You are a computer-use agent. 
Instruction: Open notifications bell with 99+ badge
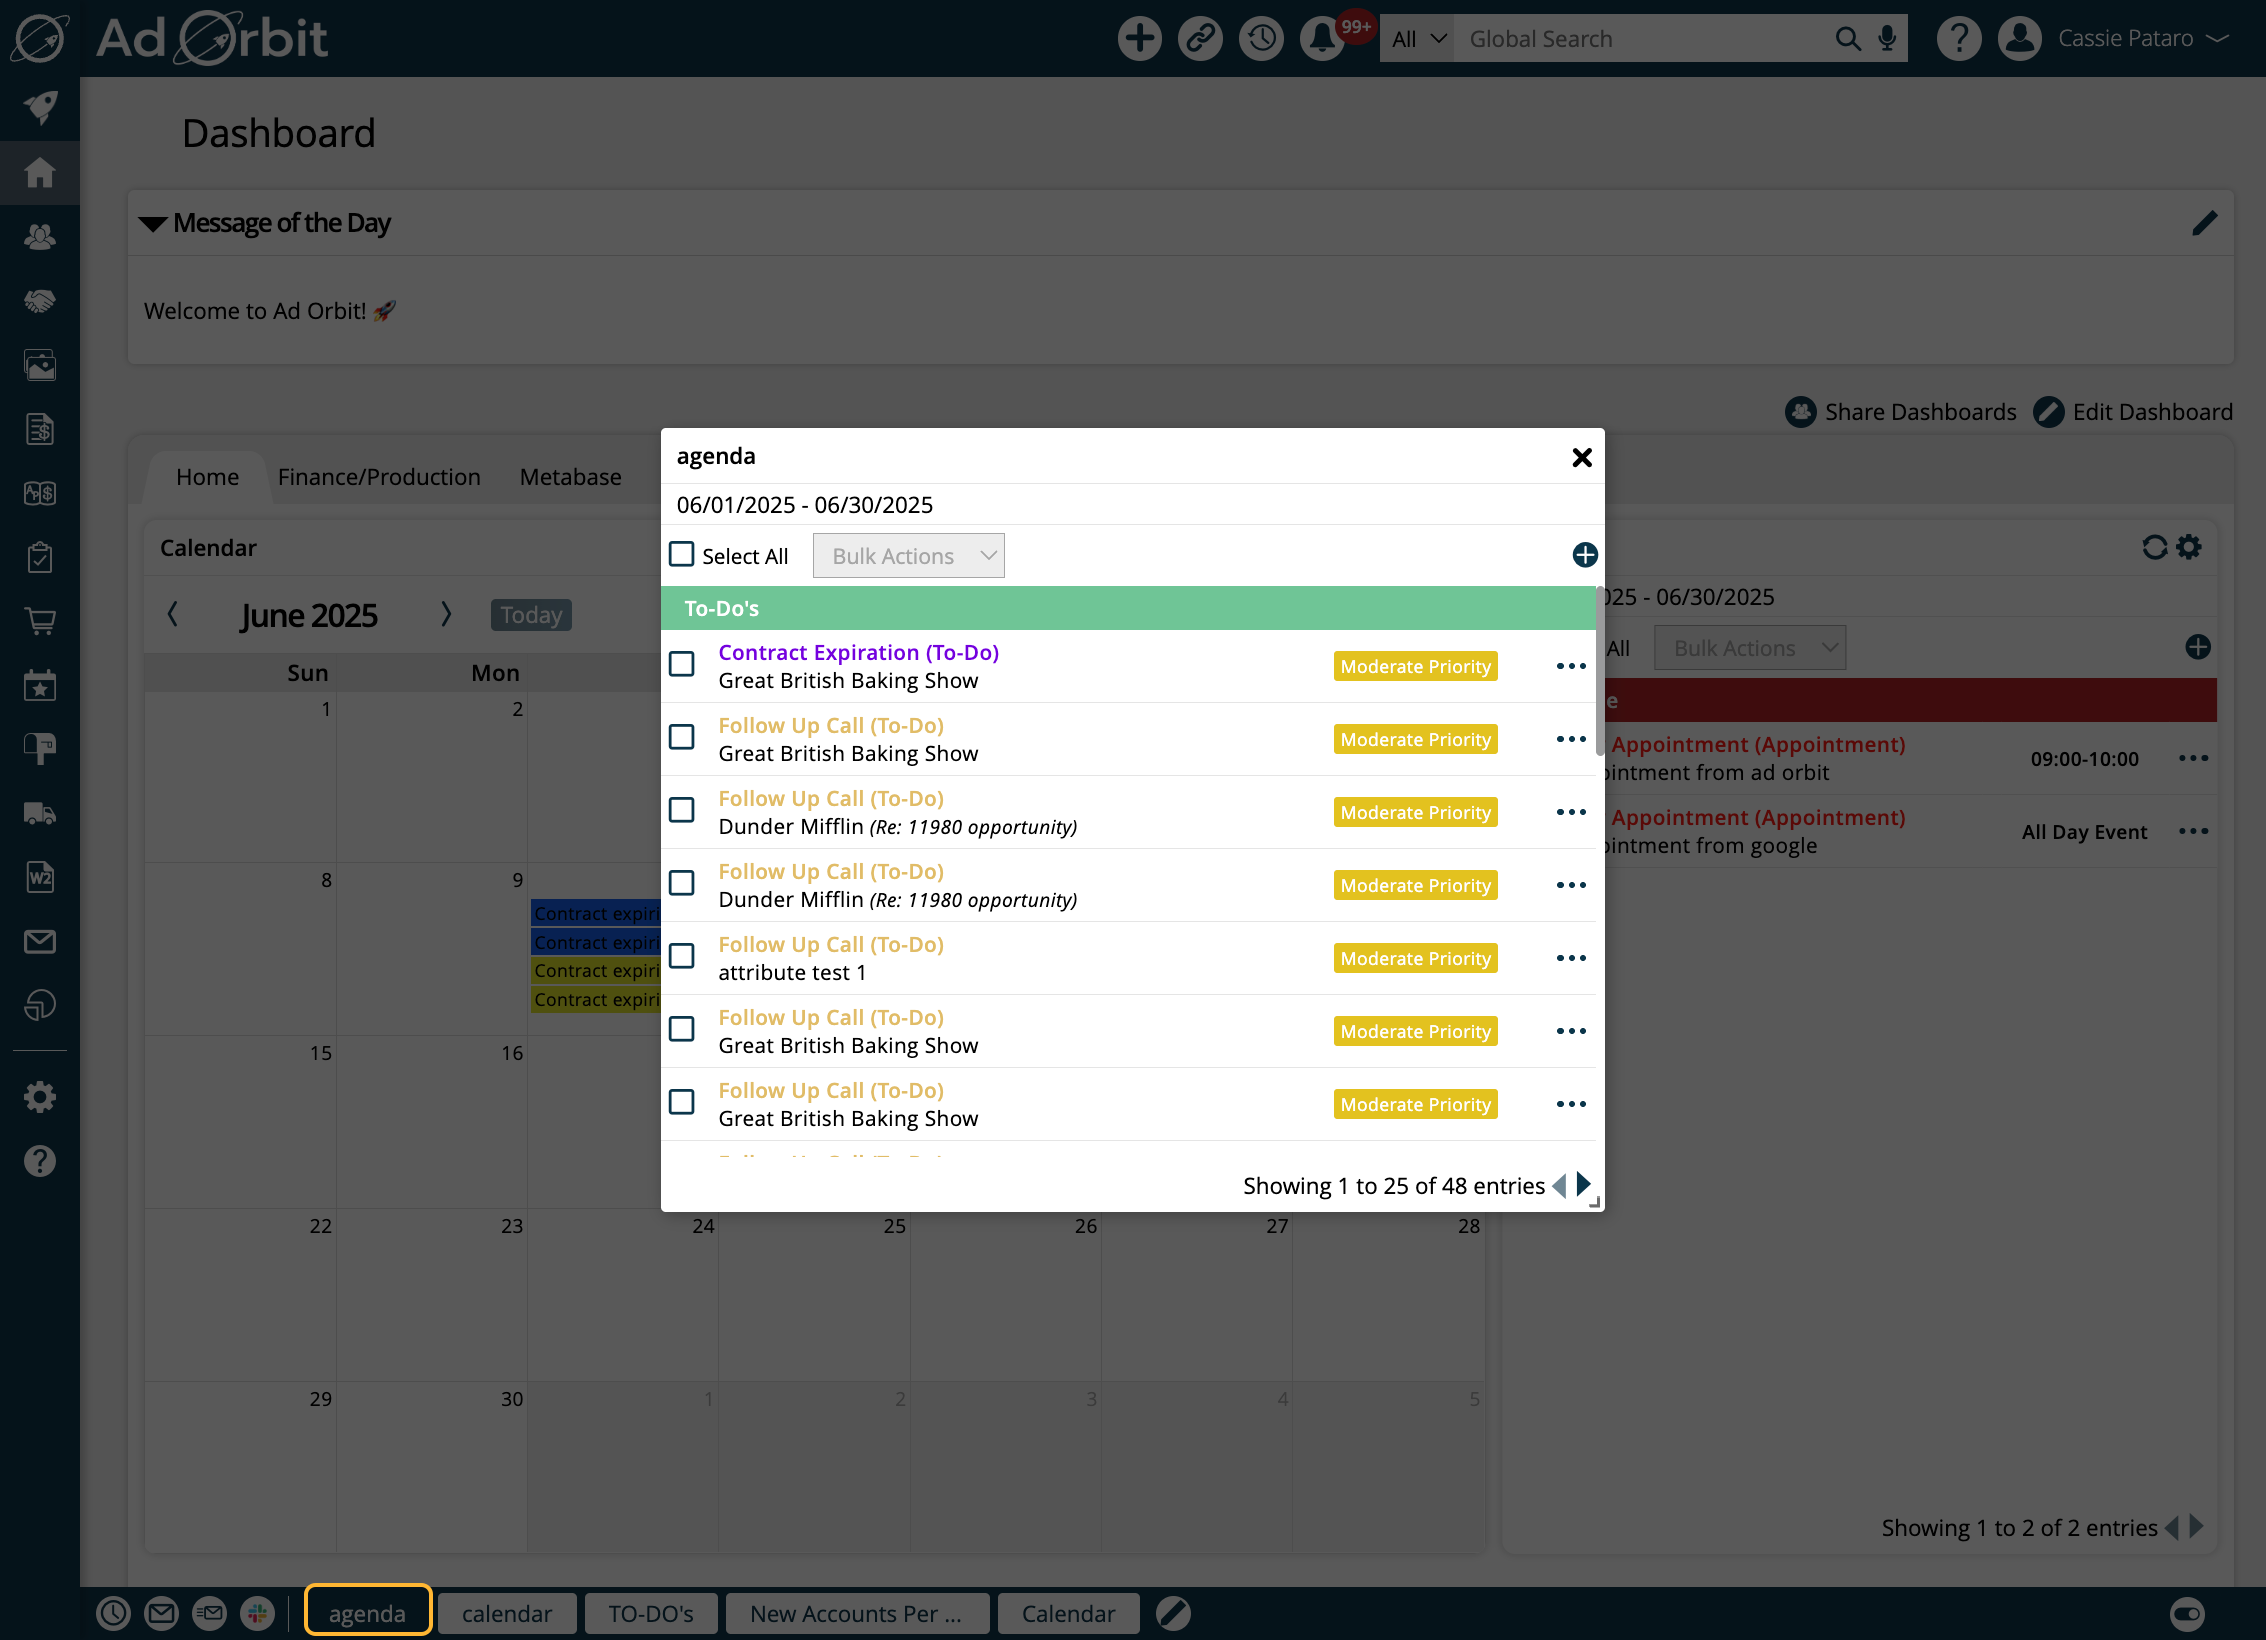pyautogui.click(x=1322, y=39)
